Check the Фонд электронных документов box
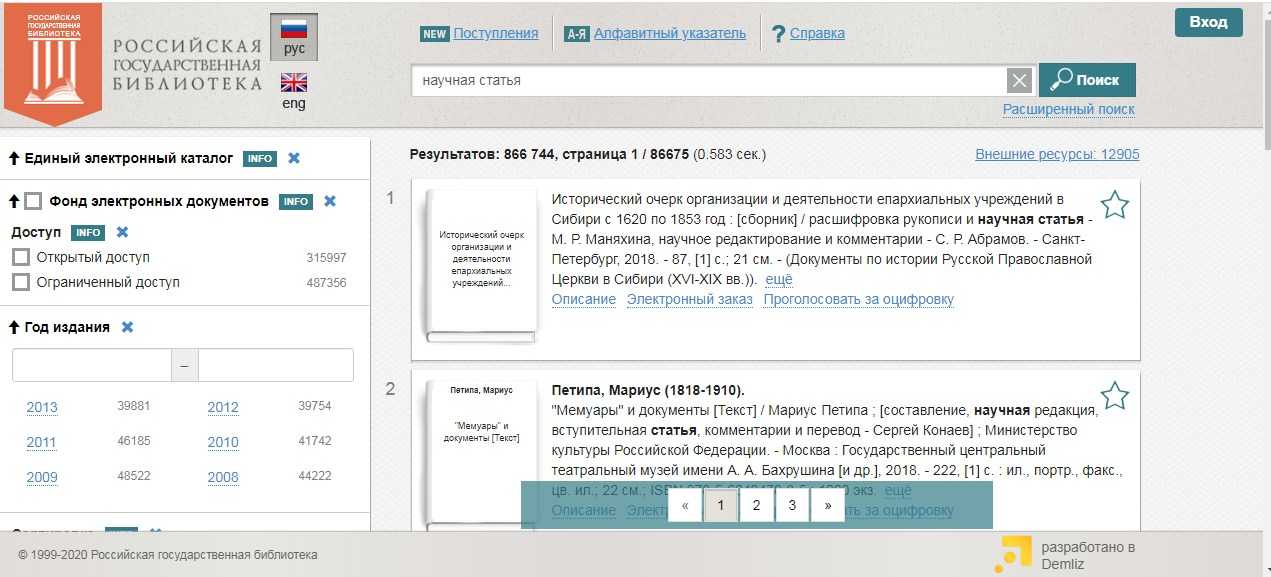The height and width of the screenshot is (577, 1271). click(x=33, y=201)
